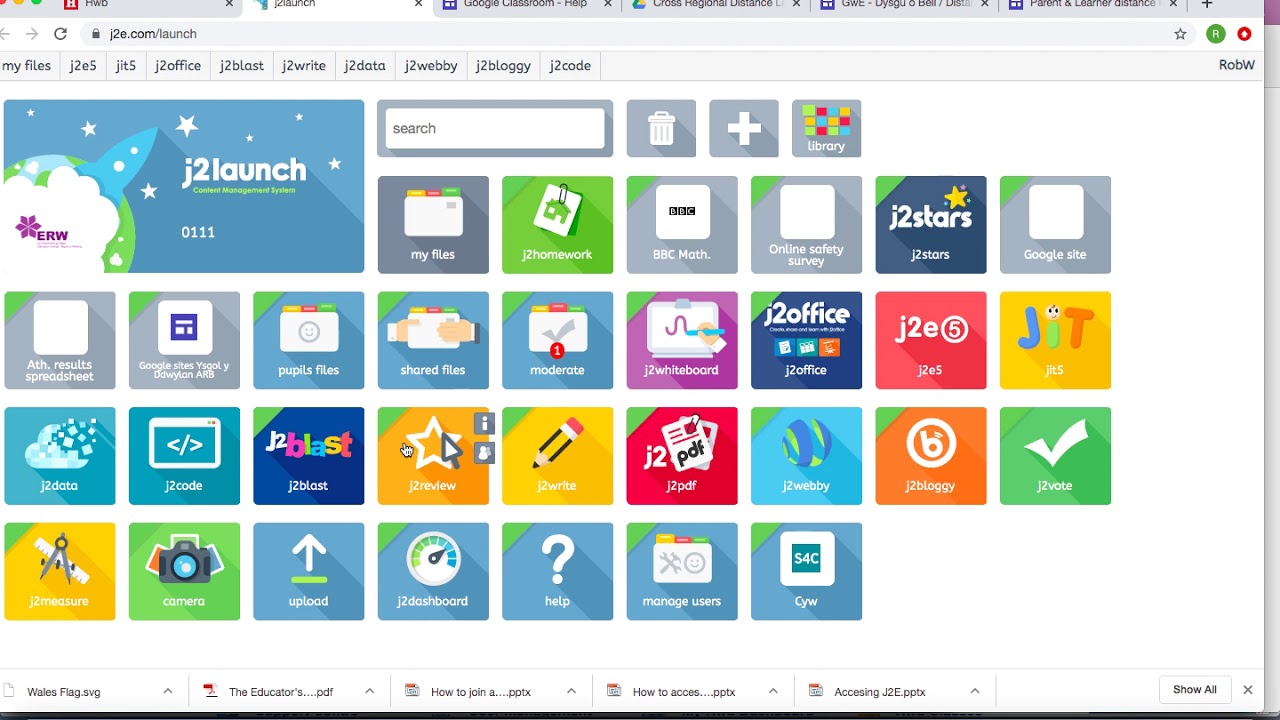Select j2write in top menu
The image size is (1280, 720).
point(304,66)
